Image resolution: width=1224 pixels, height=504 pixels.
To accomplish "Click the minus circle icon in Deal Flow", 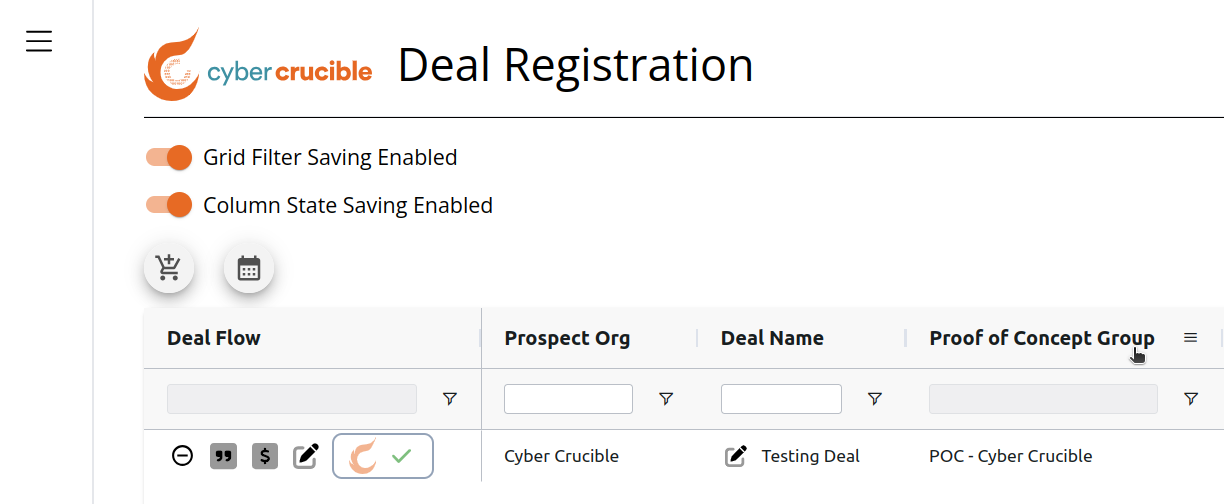I will [182, 456].
